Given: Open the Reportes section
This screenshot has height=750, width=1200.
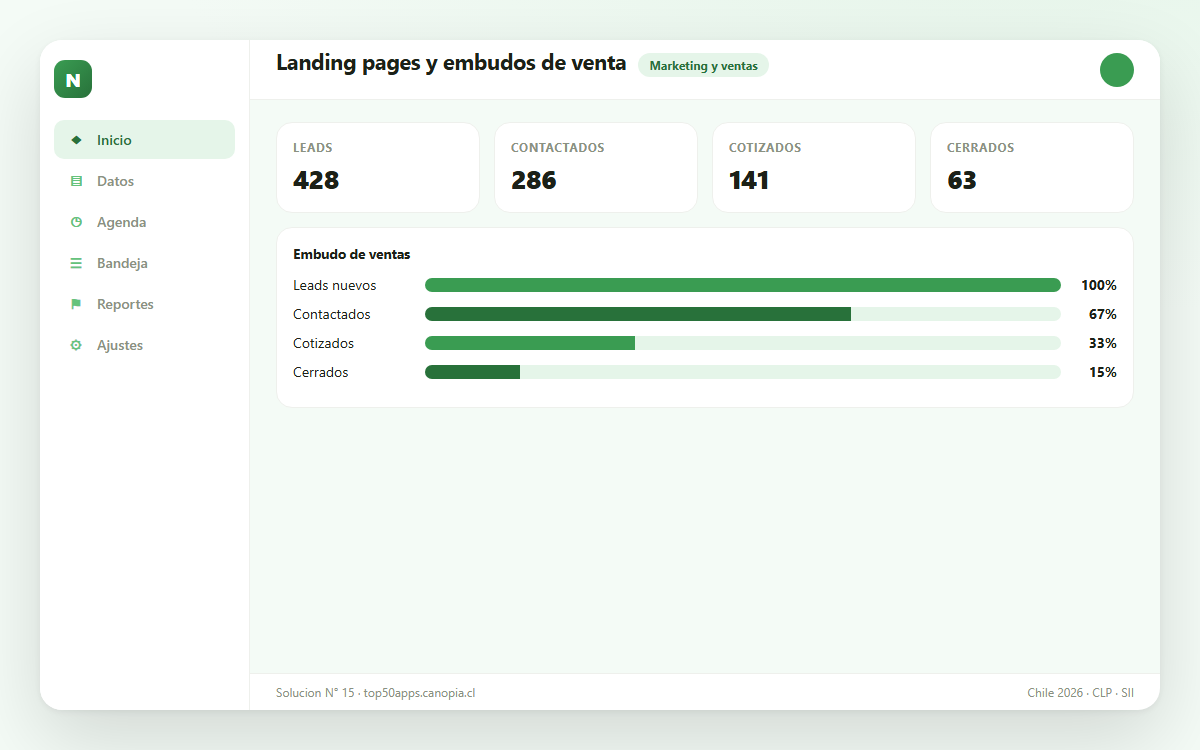Looking at the screenshot, I should tap(144, 304).
